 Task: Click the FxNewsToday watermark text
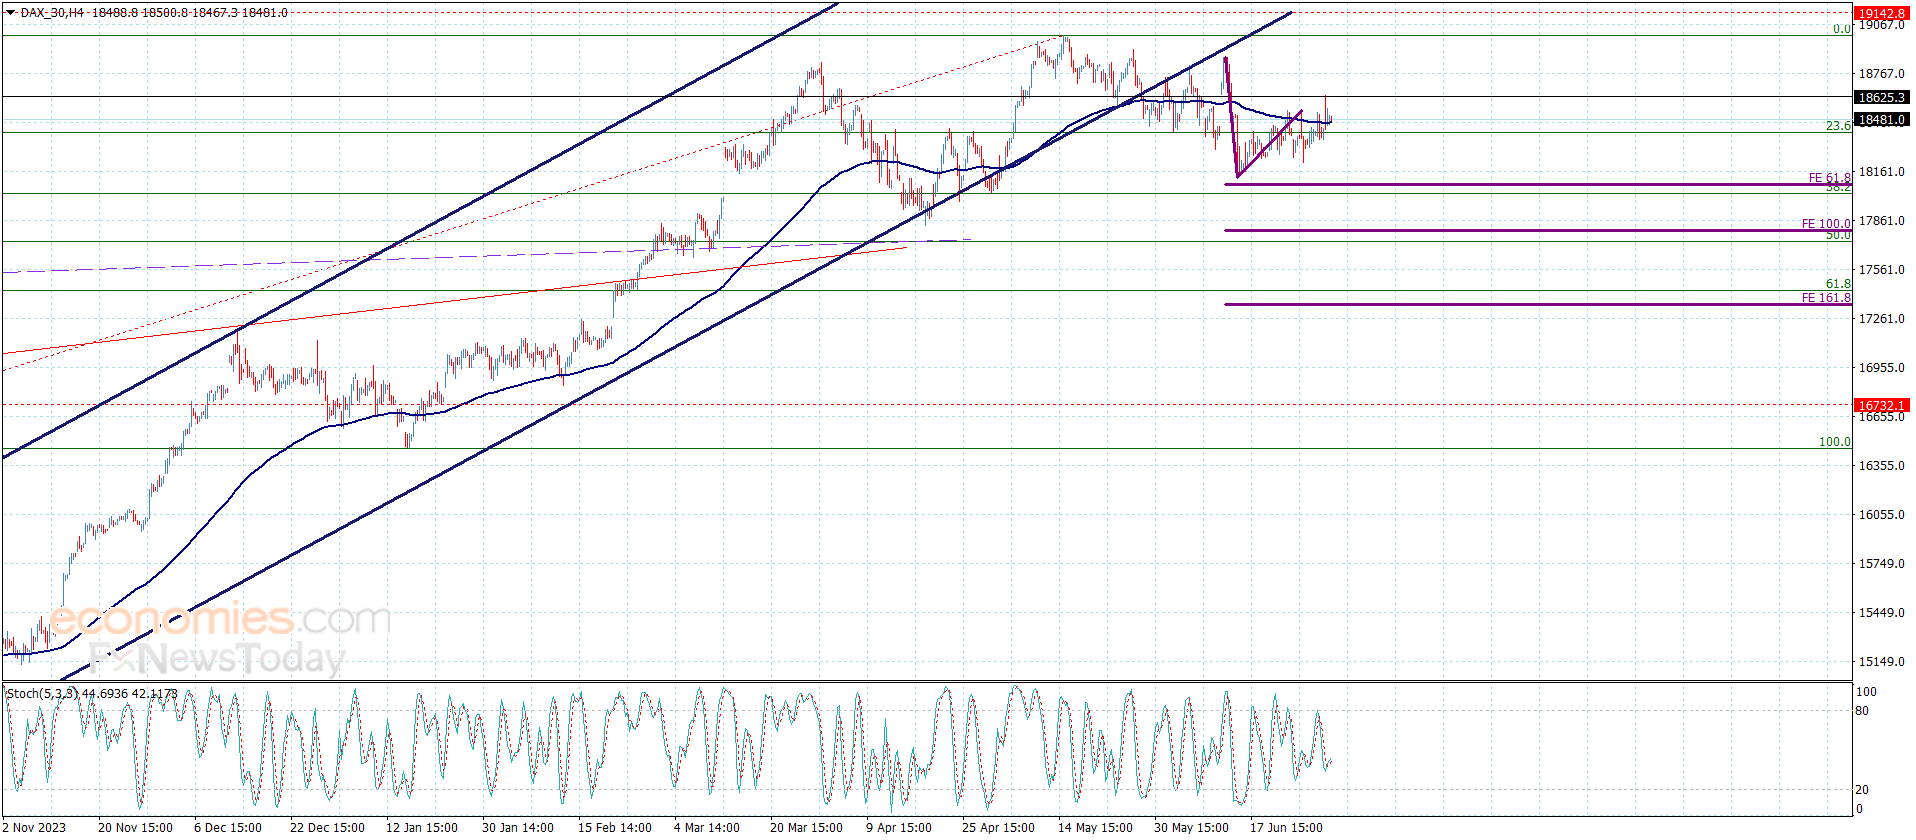coord(217,658)
